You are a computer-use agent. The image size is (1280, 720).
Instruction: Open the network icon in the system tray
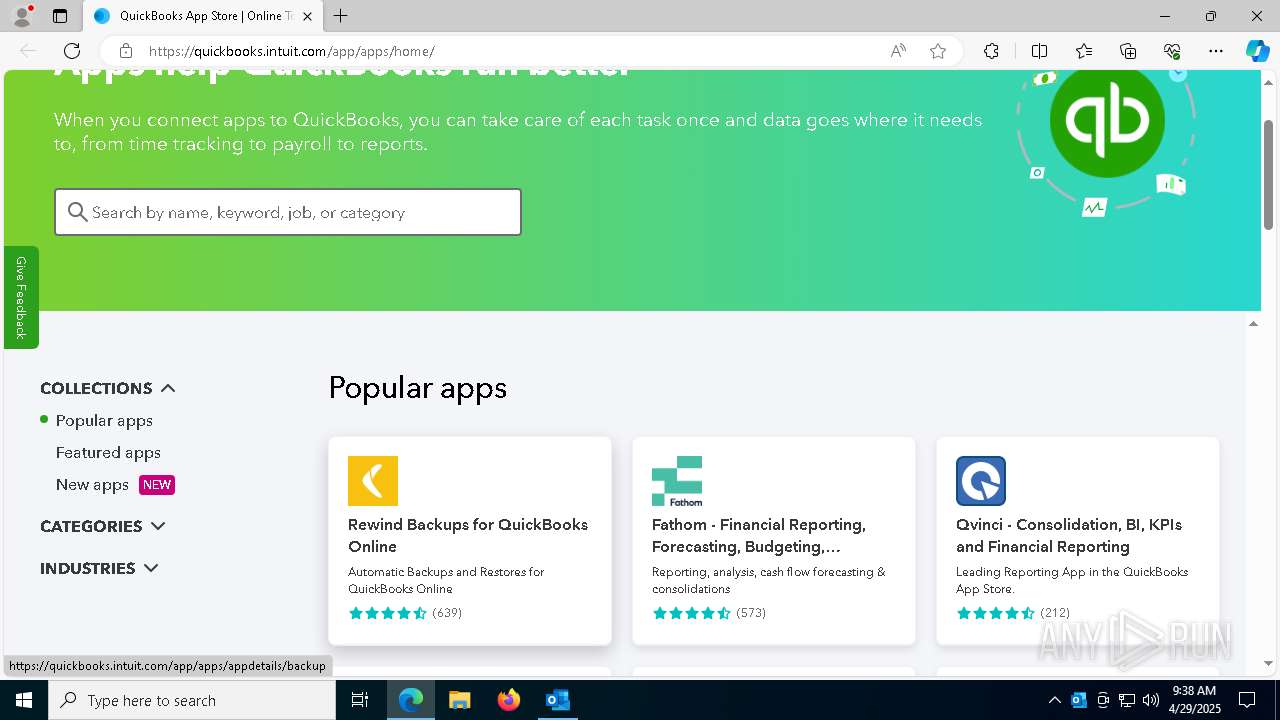click(x=1127, y=700)
